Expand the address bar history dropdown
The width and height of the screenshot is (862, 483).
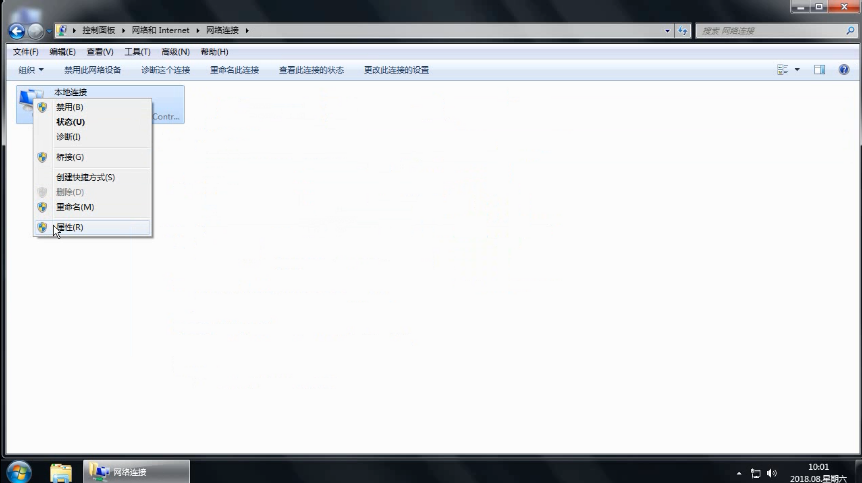click(668, 31)
